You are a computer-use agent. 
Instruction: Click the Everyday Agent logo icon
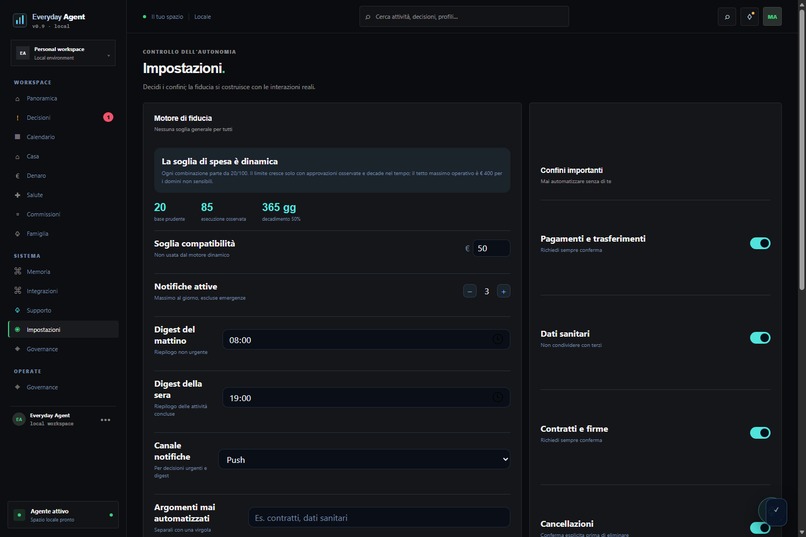tap(20, 20)
